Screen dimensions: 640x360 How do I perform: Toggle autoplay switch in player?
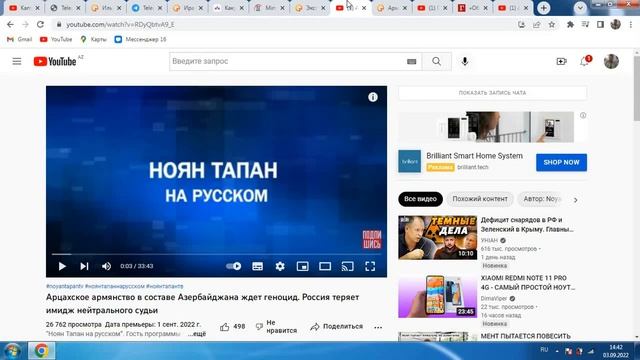(233, 266)
